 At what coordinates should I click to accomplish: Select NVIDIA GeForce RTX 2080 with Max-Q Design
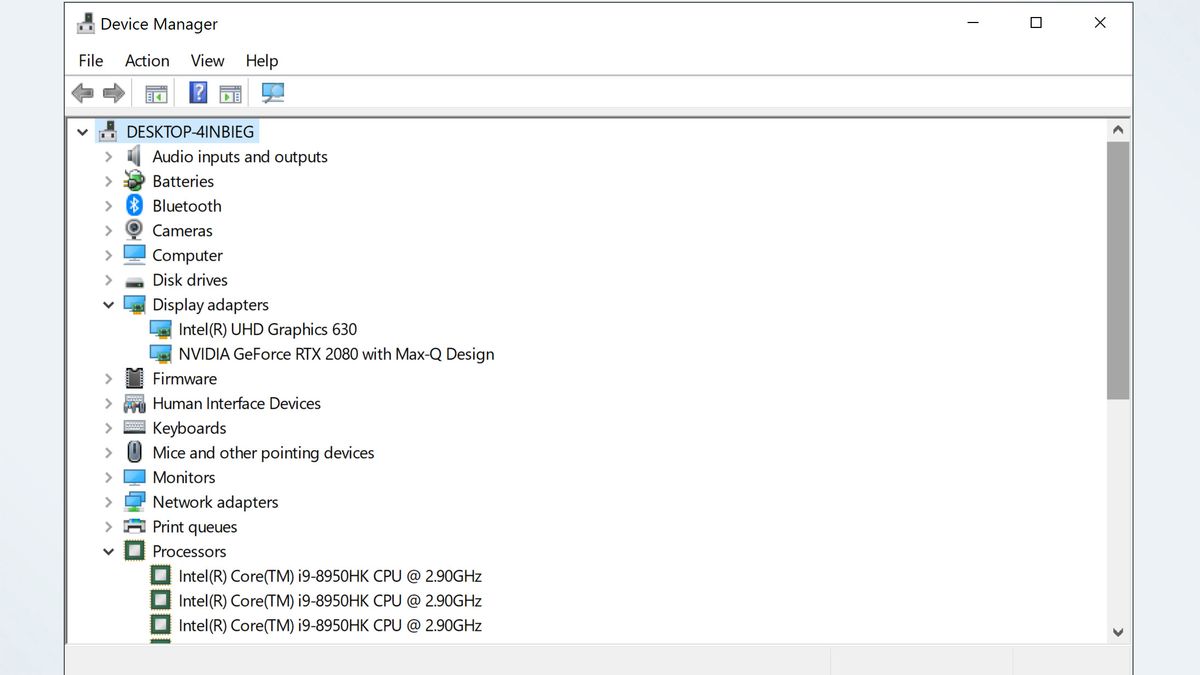pyautogui.click(x=336, y=354)
